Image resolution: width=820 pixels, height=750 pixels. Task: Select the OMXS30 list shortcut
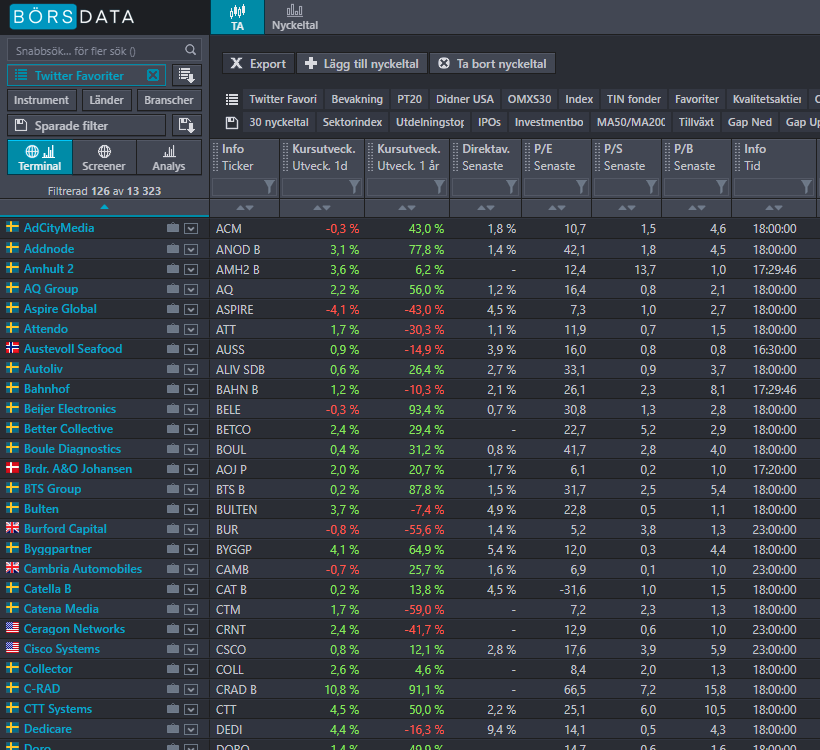point(529,99)
